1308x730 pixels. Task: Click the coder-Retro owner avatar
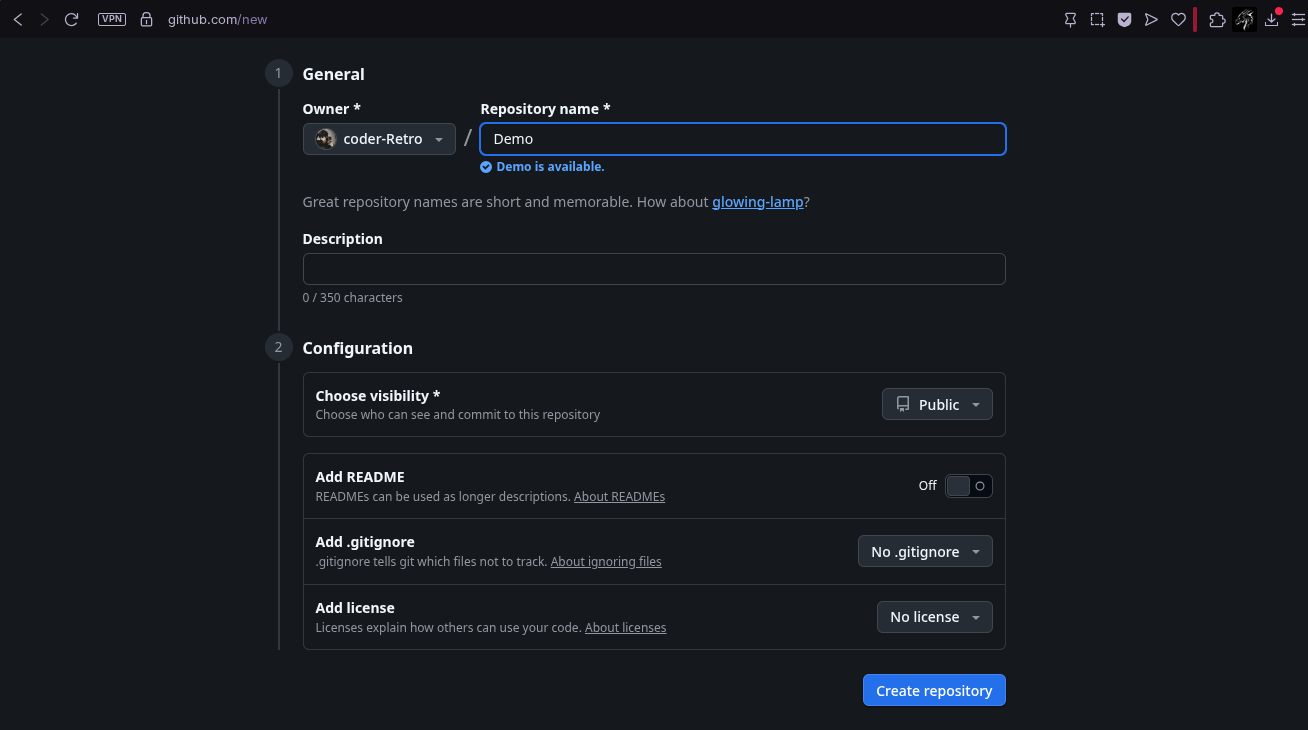326,139
